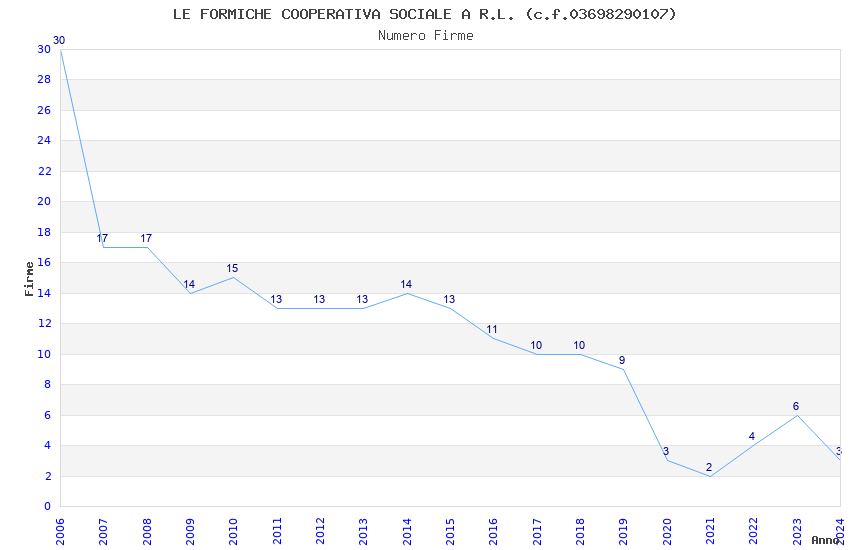Click the y-axis tick label 4
Screen dimensions: 850x550
pyautogui.click(x=47, y=445)
